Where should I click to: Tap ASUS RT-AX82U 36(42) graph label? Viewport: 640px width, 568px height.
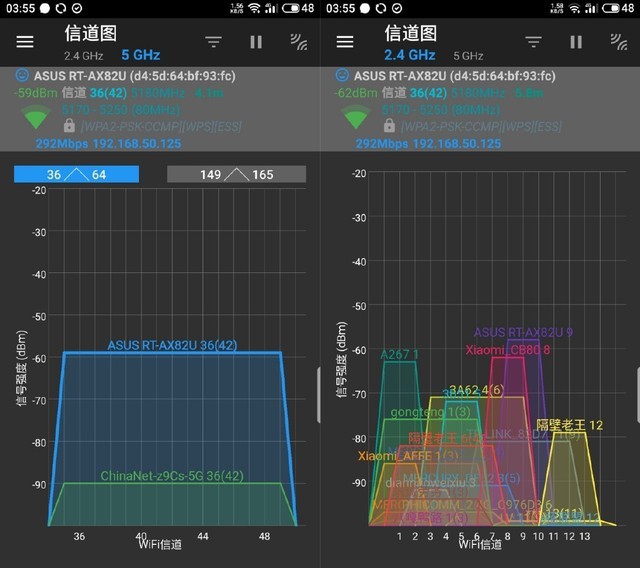(x=172, y=345)
